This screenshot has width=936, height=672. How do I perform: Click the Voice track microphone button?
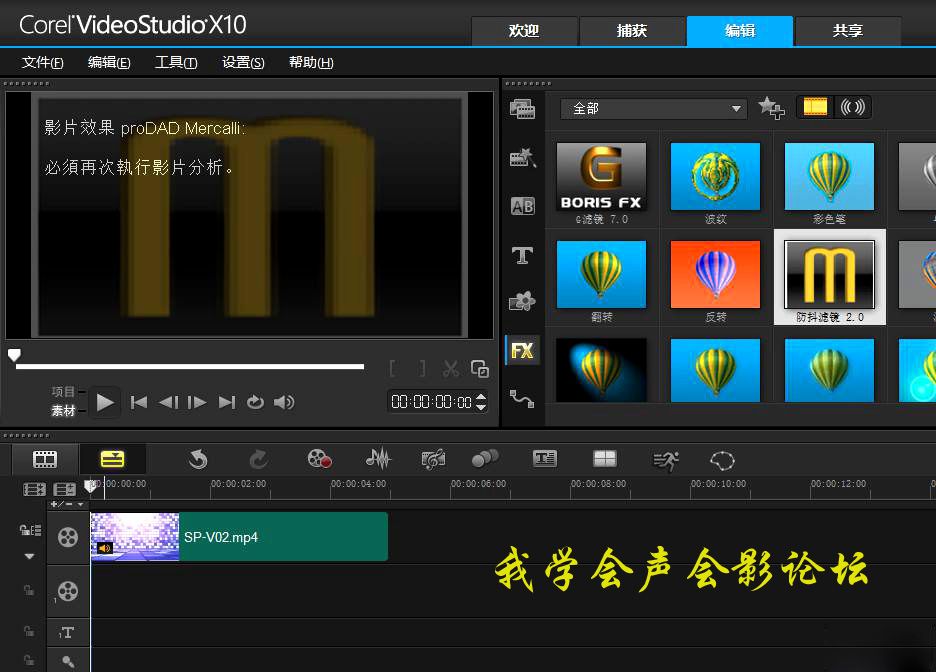pos(67,661)
